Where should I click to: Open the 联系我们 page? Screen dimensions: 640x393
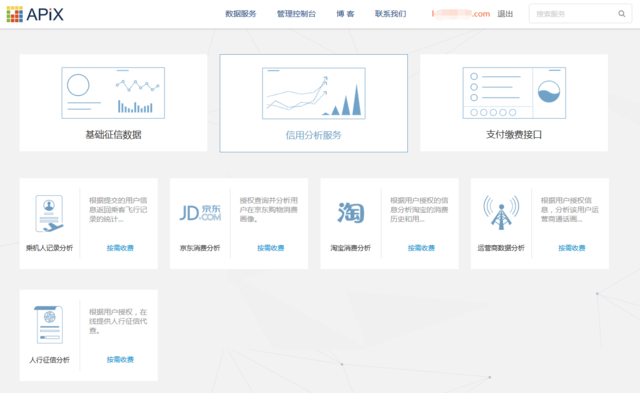391,14
